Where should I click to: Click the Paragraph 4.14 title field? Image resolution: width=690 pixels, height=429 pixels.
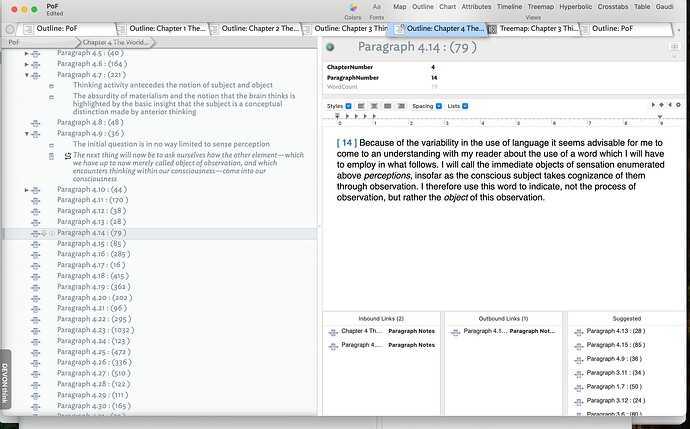coord(417,47)
